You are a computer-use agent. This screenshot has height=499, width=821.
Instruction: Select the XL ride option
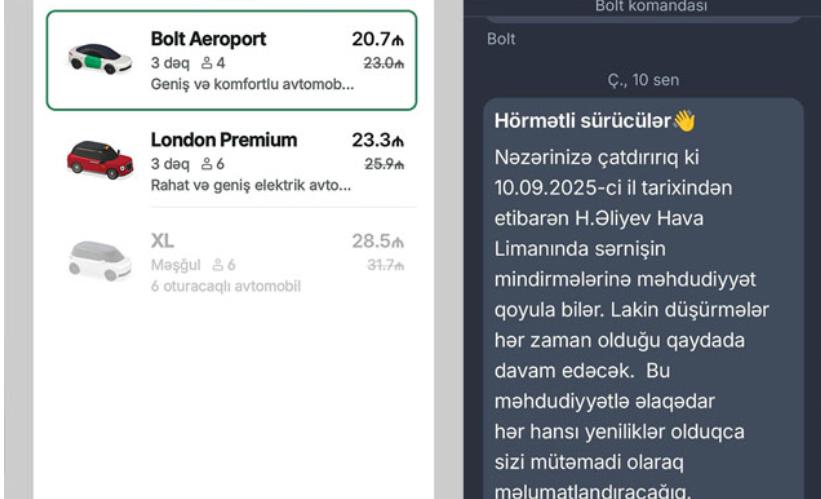coord(161,242)
